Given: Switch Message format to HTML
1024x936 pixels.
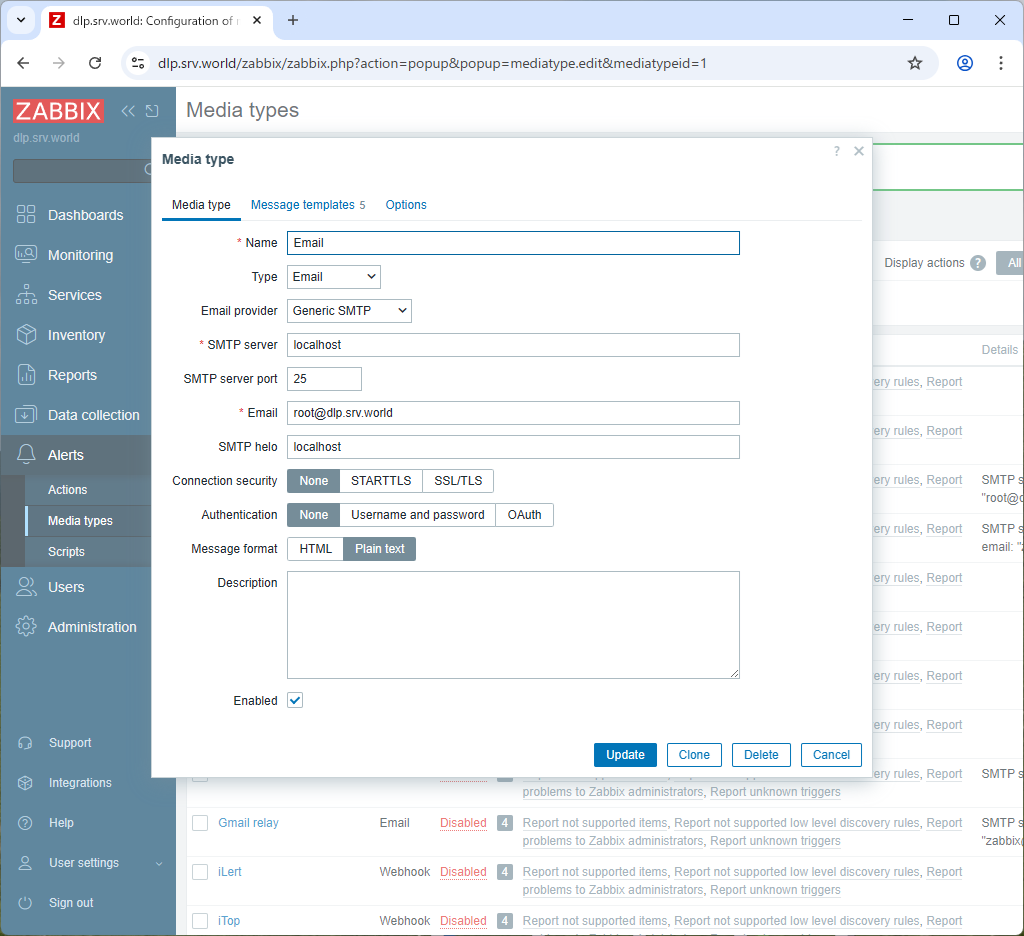Looking at the screenshot, I should click(315, 548).
